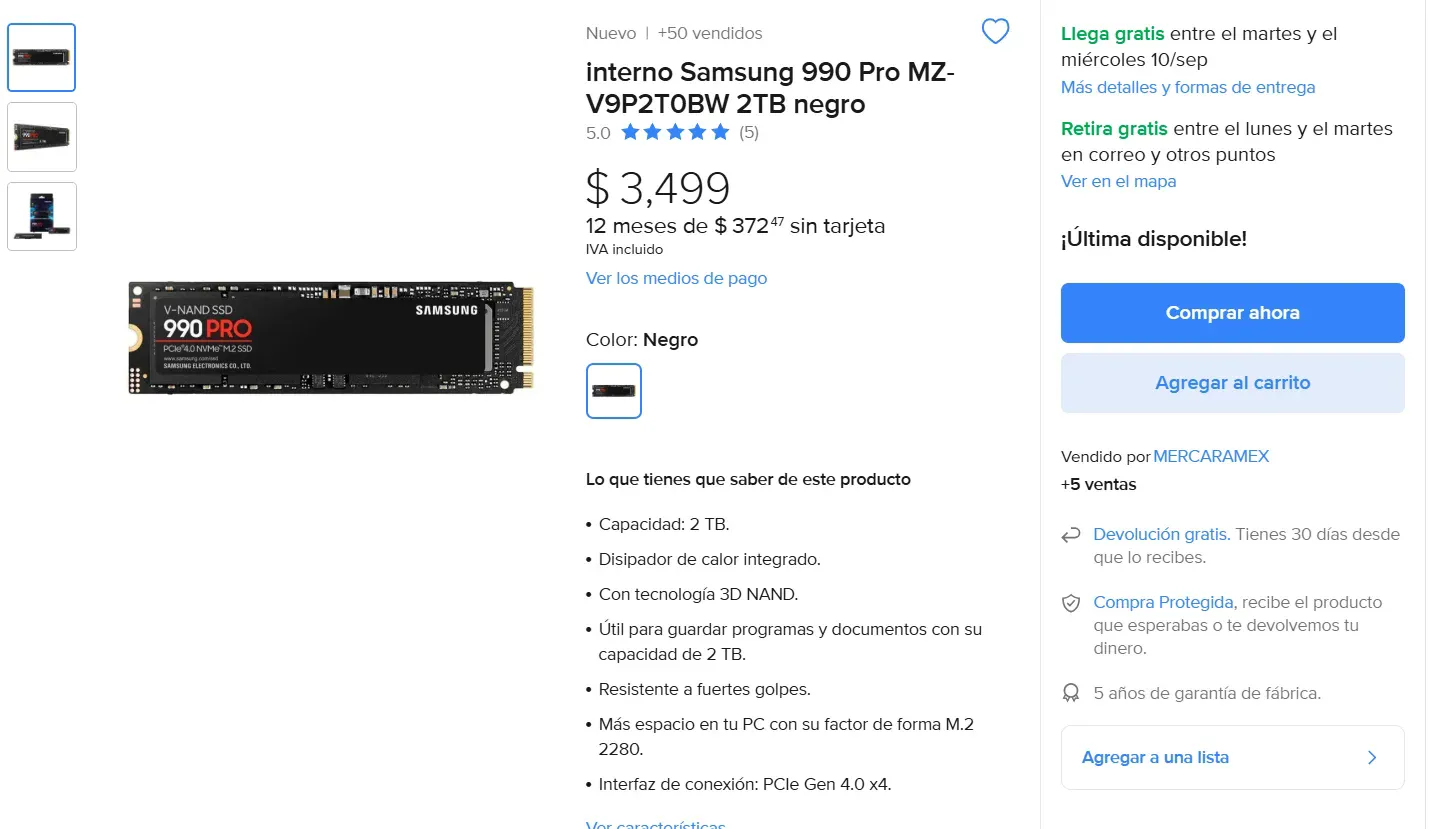Screen dimensions: 1445x829
Task: Expand the Agregar a una lista chevron
Action: [1372, 757]
